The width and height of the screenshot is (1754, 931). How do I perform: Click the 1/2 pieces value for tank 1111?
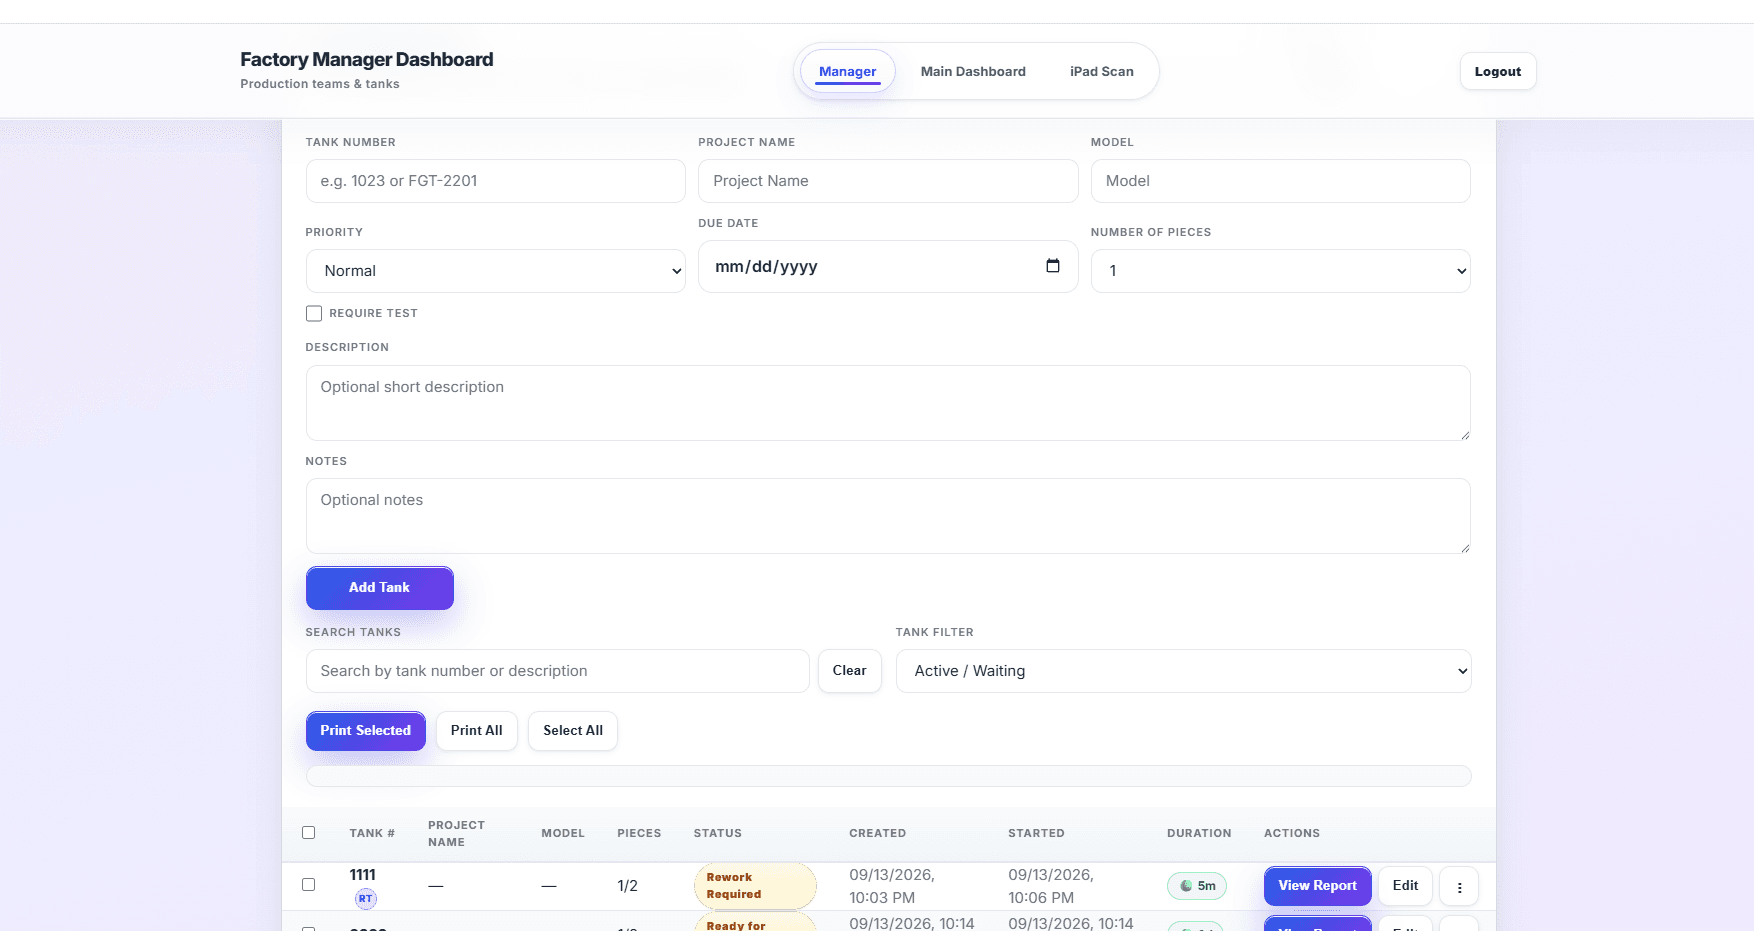point(627,886)
